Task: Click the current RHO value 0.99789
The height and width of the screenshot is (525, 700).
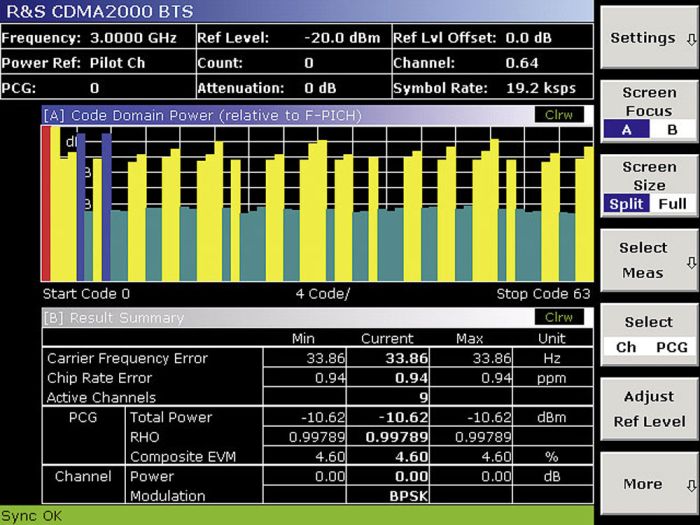Action: pyautogui.click(x=397, y=437)
